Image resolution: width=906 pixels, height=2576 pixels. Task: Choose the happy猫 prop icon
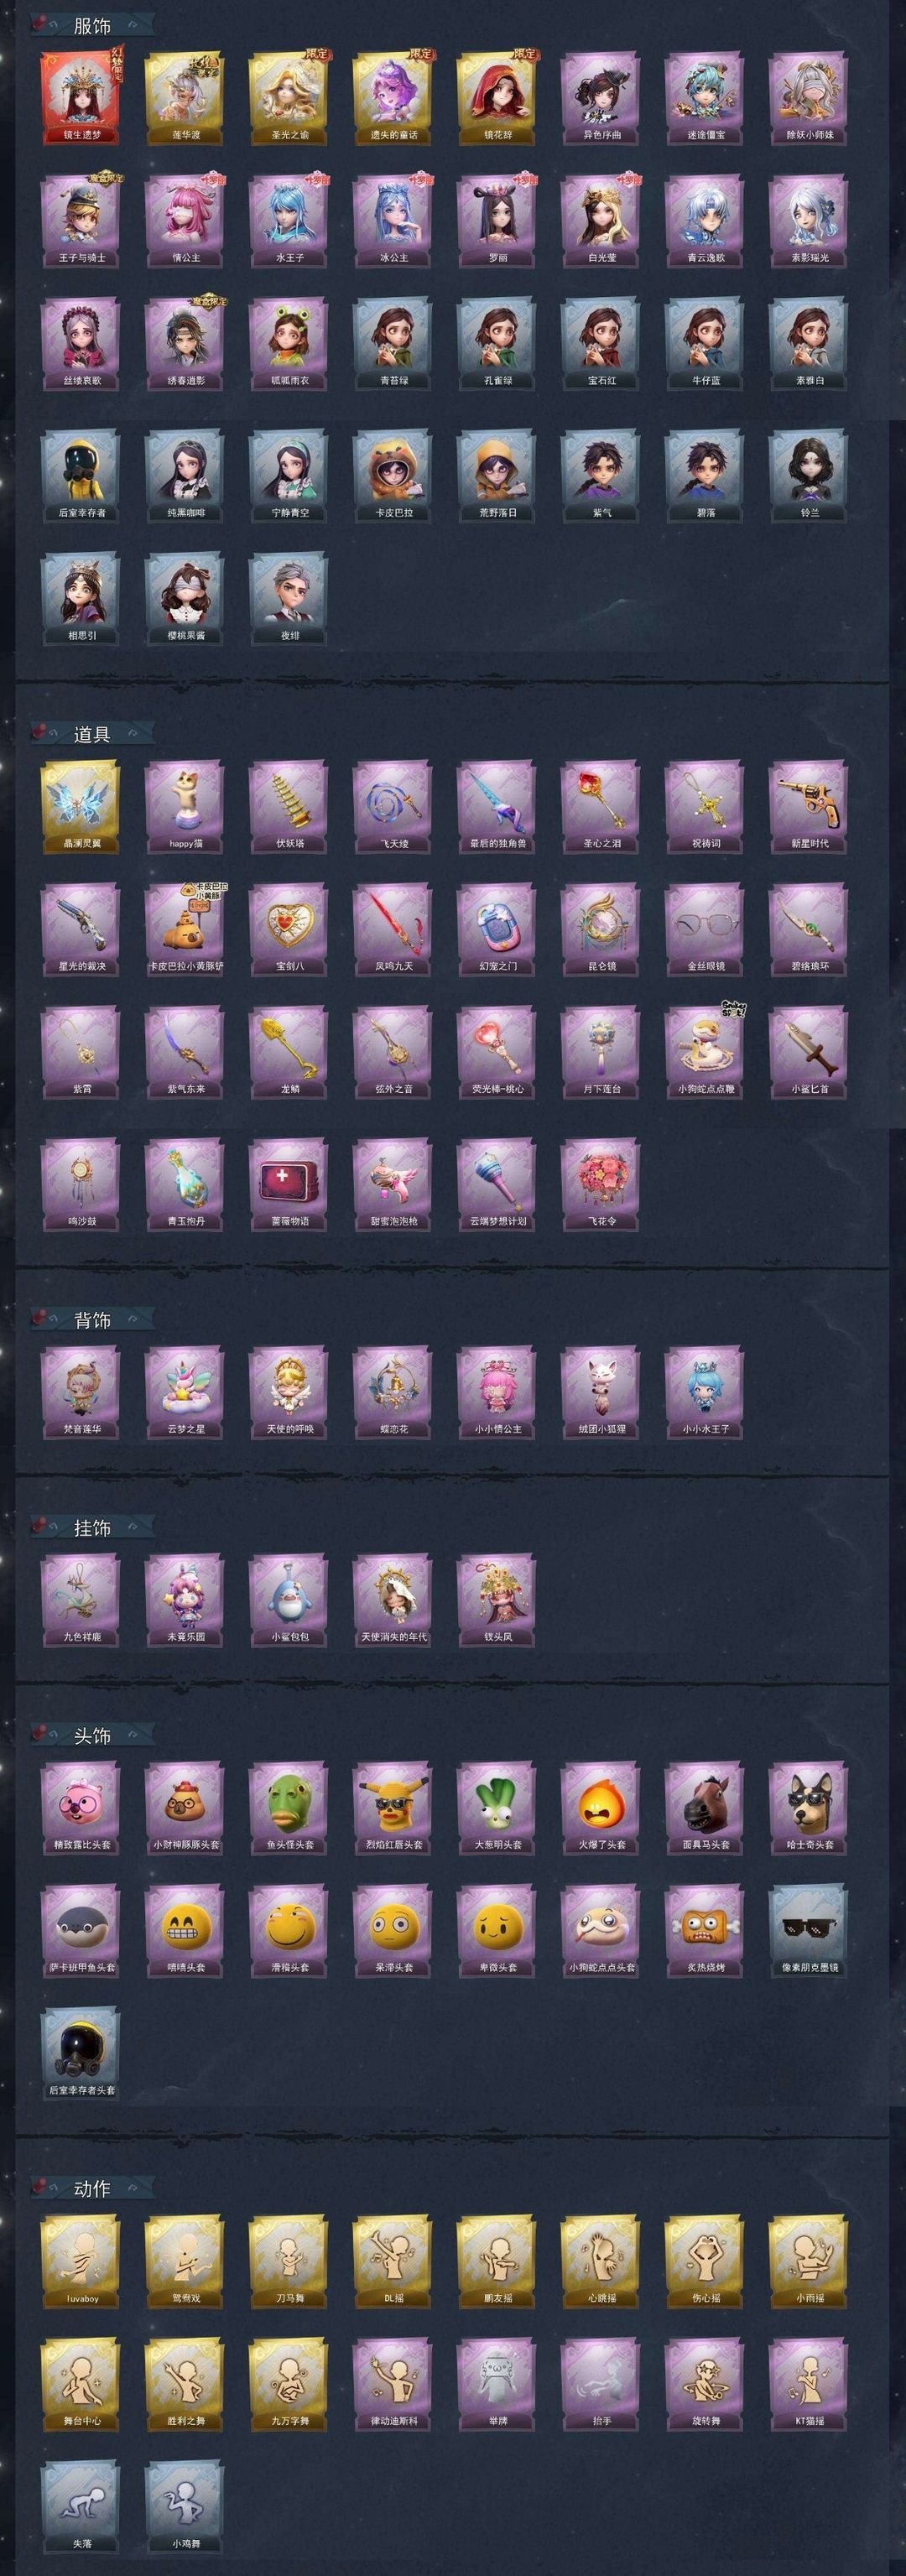(185, 807)
